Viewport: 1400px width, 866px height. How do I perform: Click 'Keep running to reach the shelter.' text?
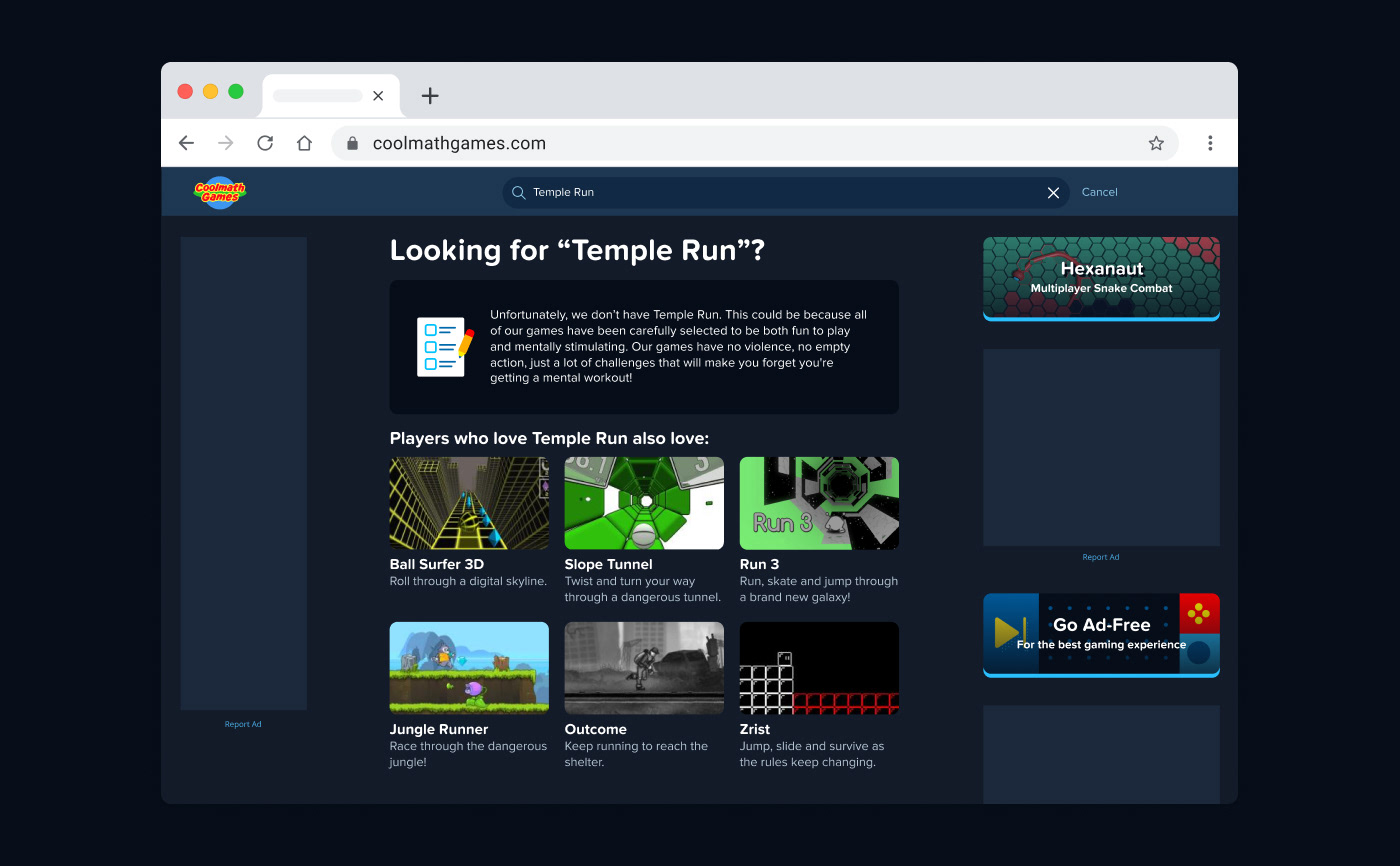(x=636, y=754)
